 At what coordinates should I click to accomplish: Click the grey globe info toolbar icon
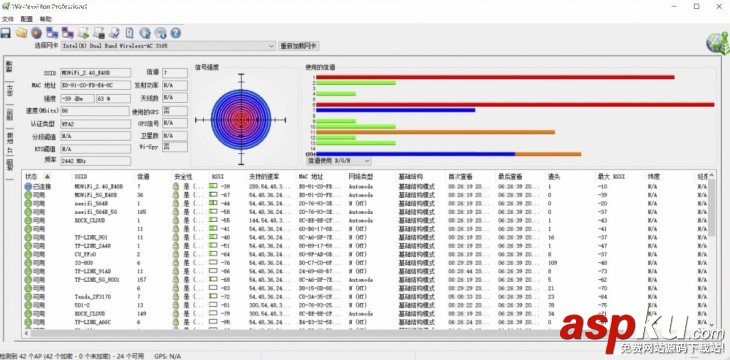point(161,33)
